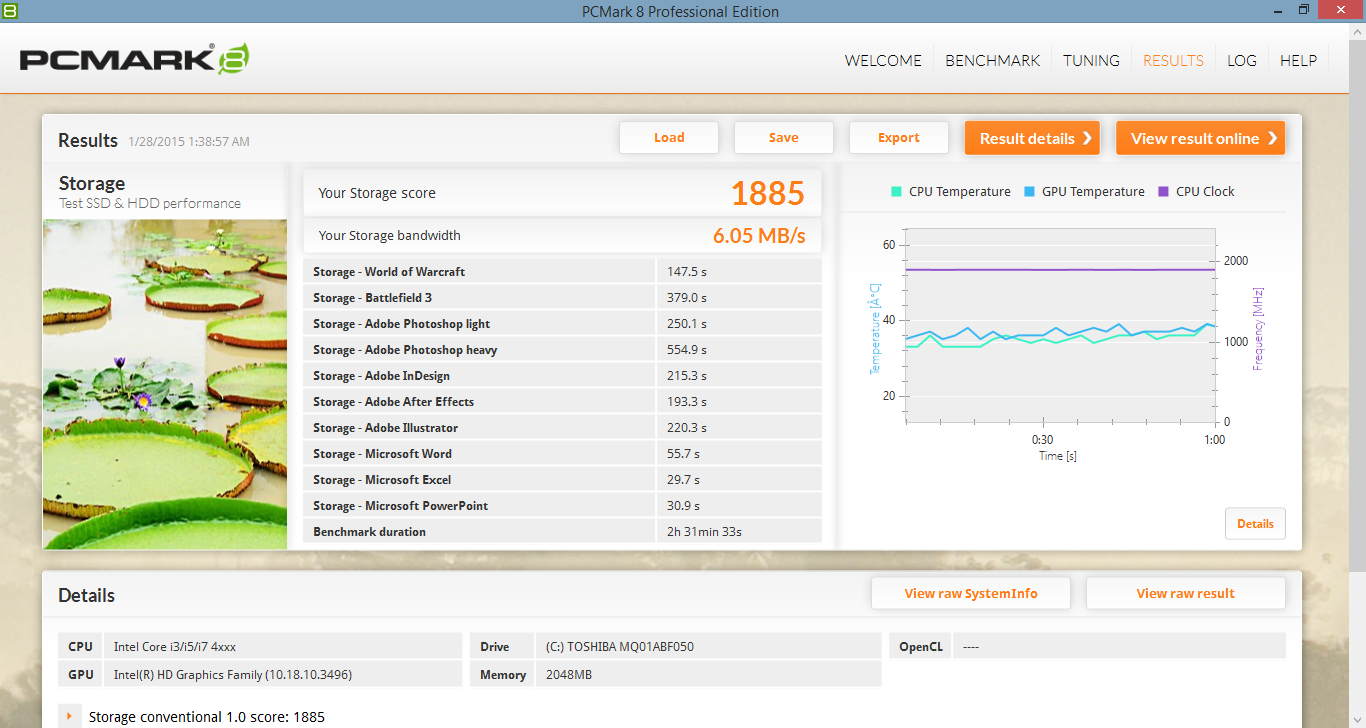Screen dimensions: 1366x728
Task: Toggle CPU Temperature legend swatch
Action: click(897, 191)
